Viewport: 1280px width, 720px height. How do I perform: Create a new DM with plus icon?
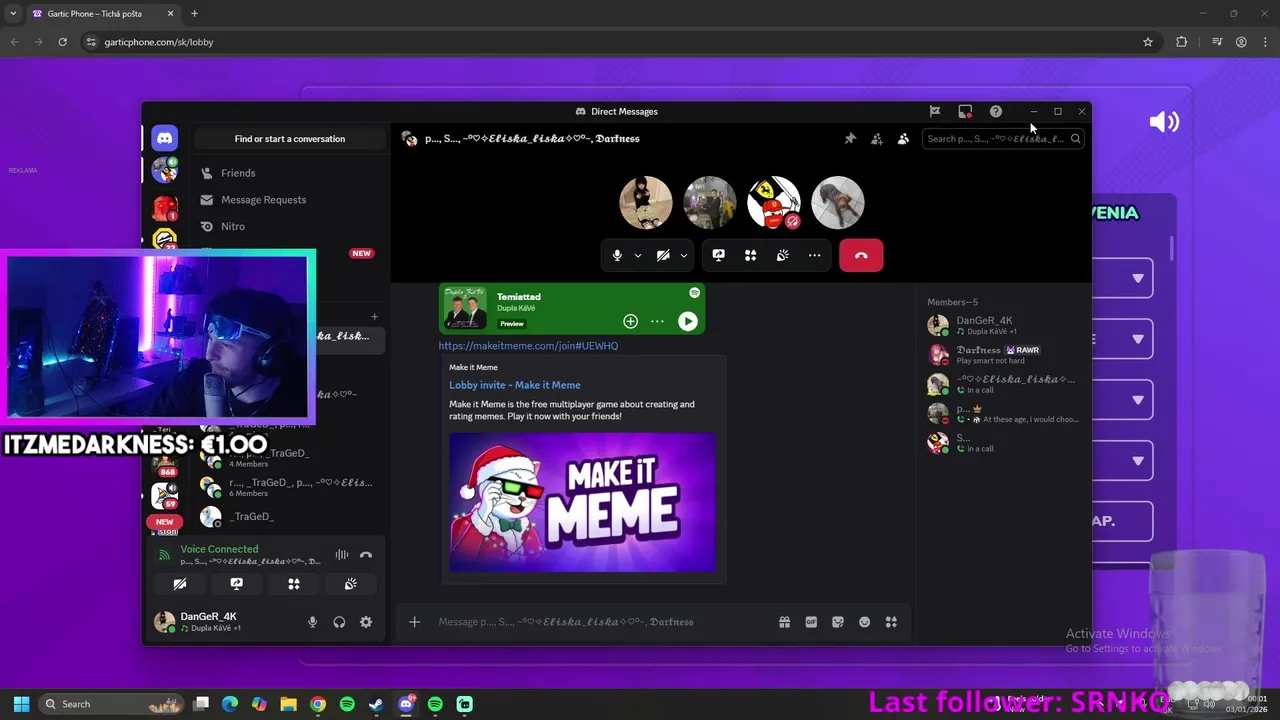click(x=374, y=317)
